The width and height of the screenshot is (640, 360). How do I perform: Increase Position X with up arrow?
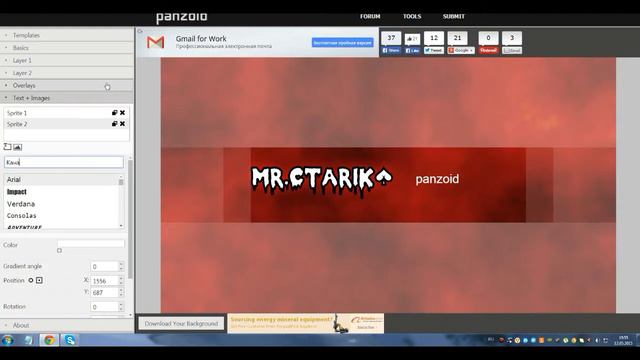point(121,278)
